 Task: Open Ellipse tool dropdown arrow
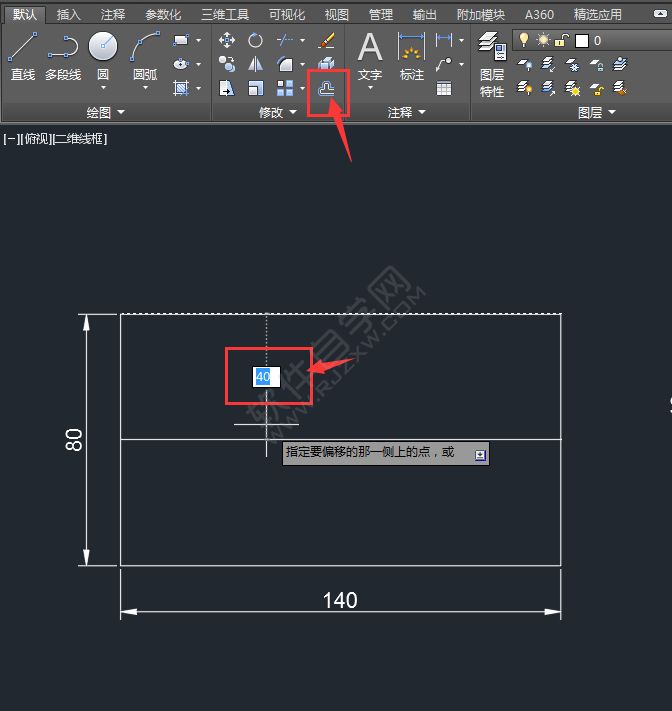[199, 64]
